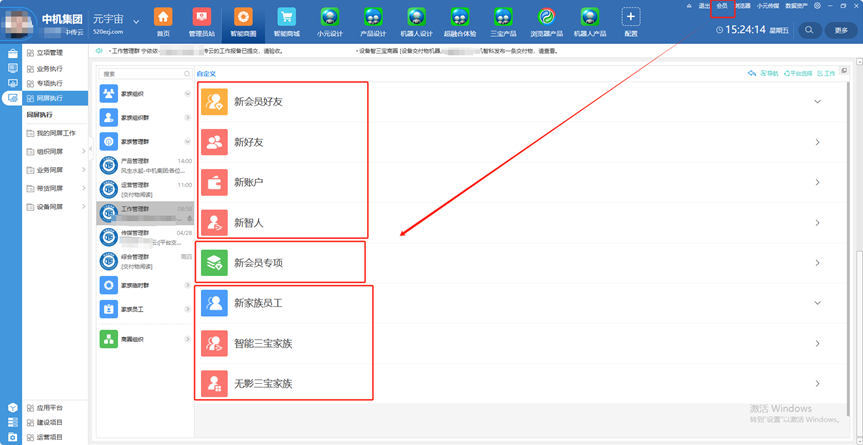Click the search magnifier button in the header
The image size is (863, 445).
click(x=809, y=30)
